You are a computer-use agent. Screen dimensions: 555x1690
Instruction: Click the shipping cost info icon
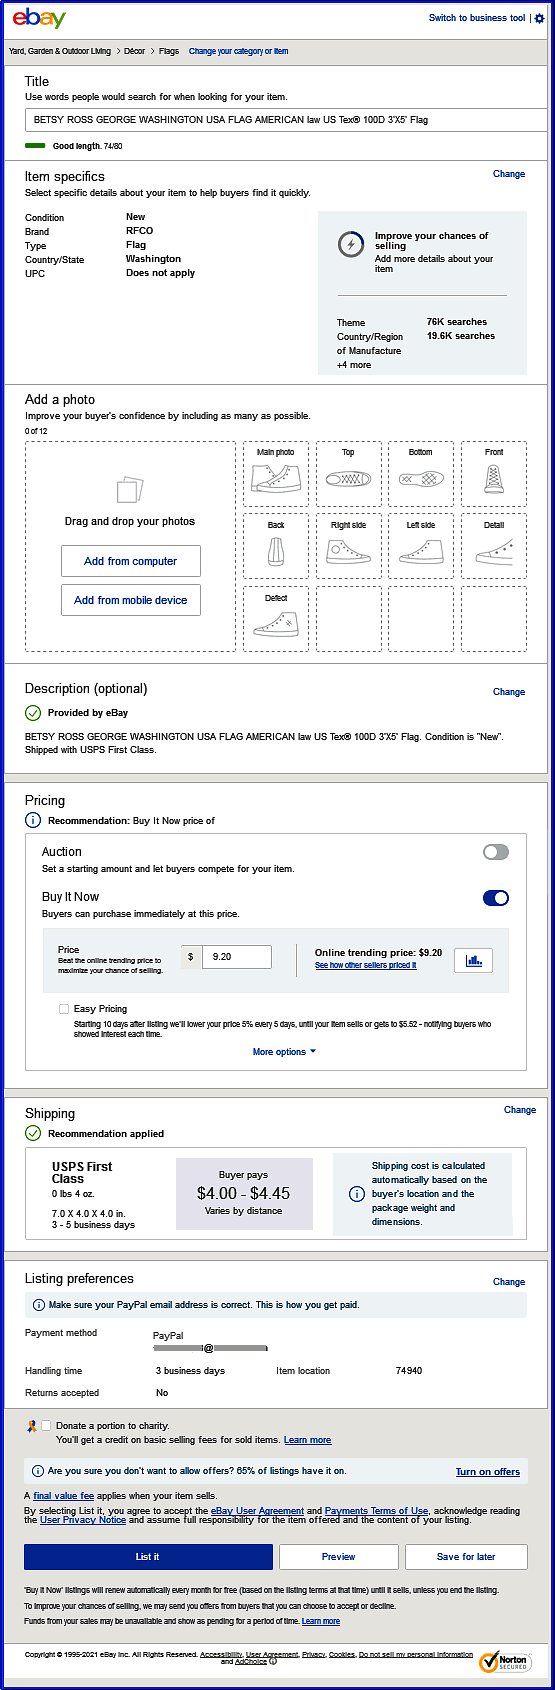point(356,1194)
